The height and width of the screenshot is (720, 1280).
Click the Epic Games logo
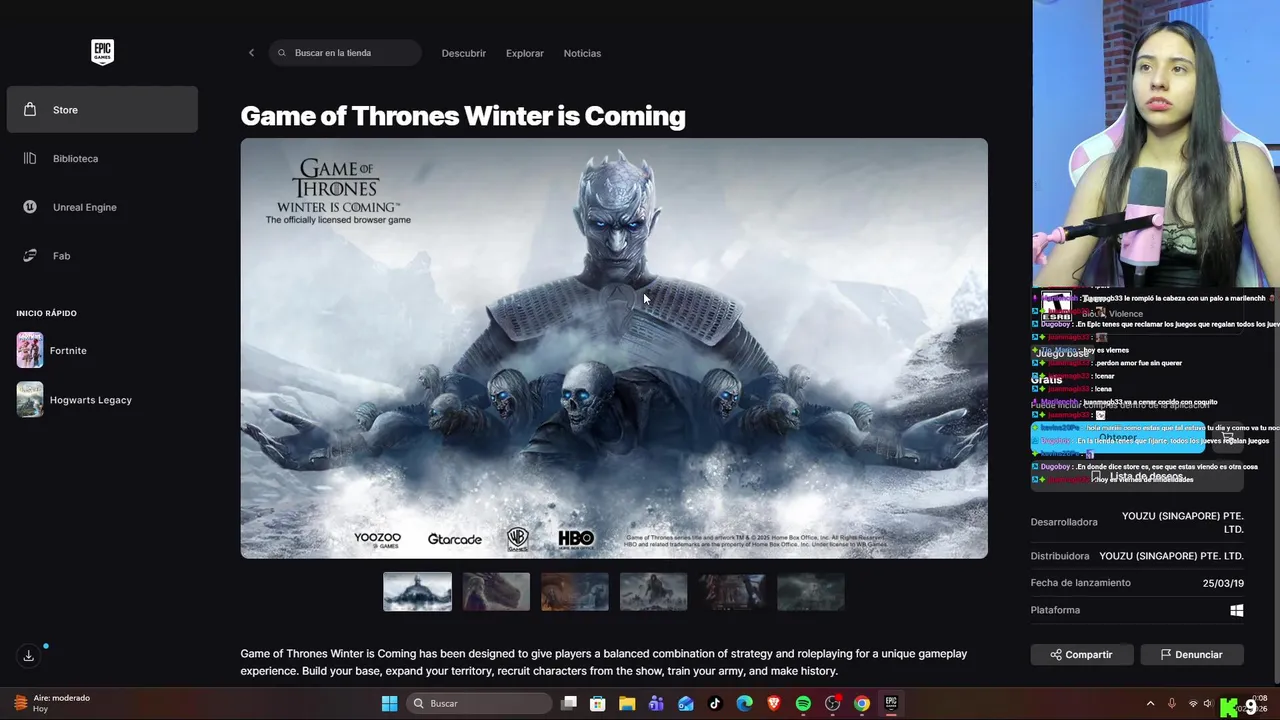pyautogui.click(x=102, y=52)
